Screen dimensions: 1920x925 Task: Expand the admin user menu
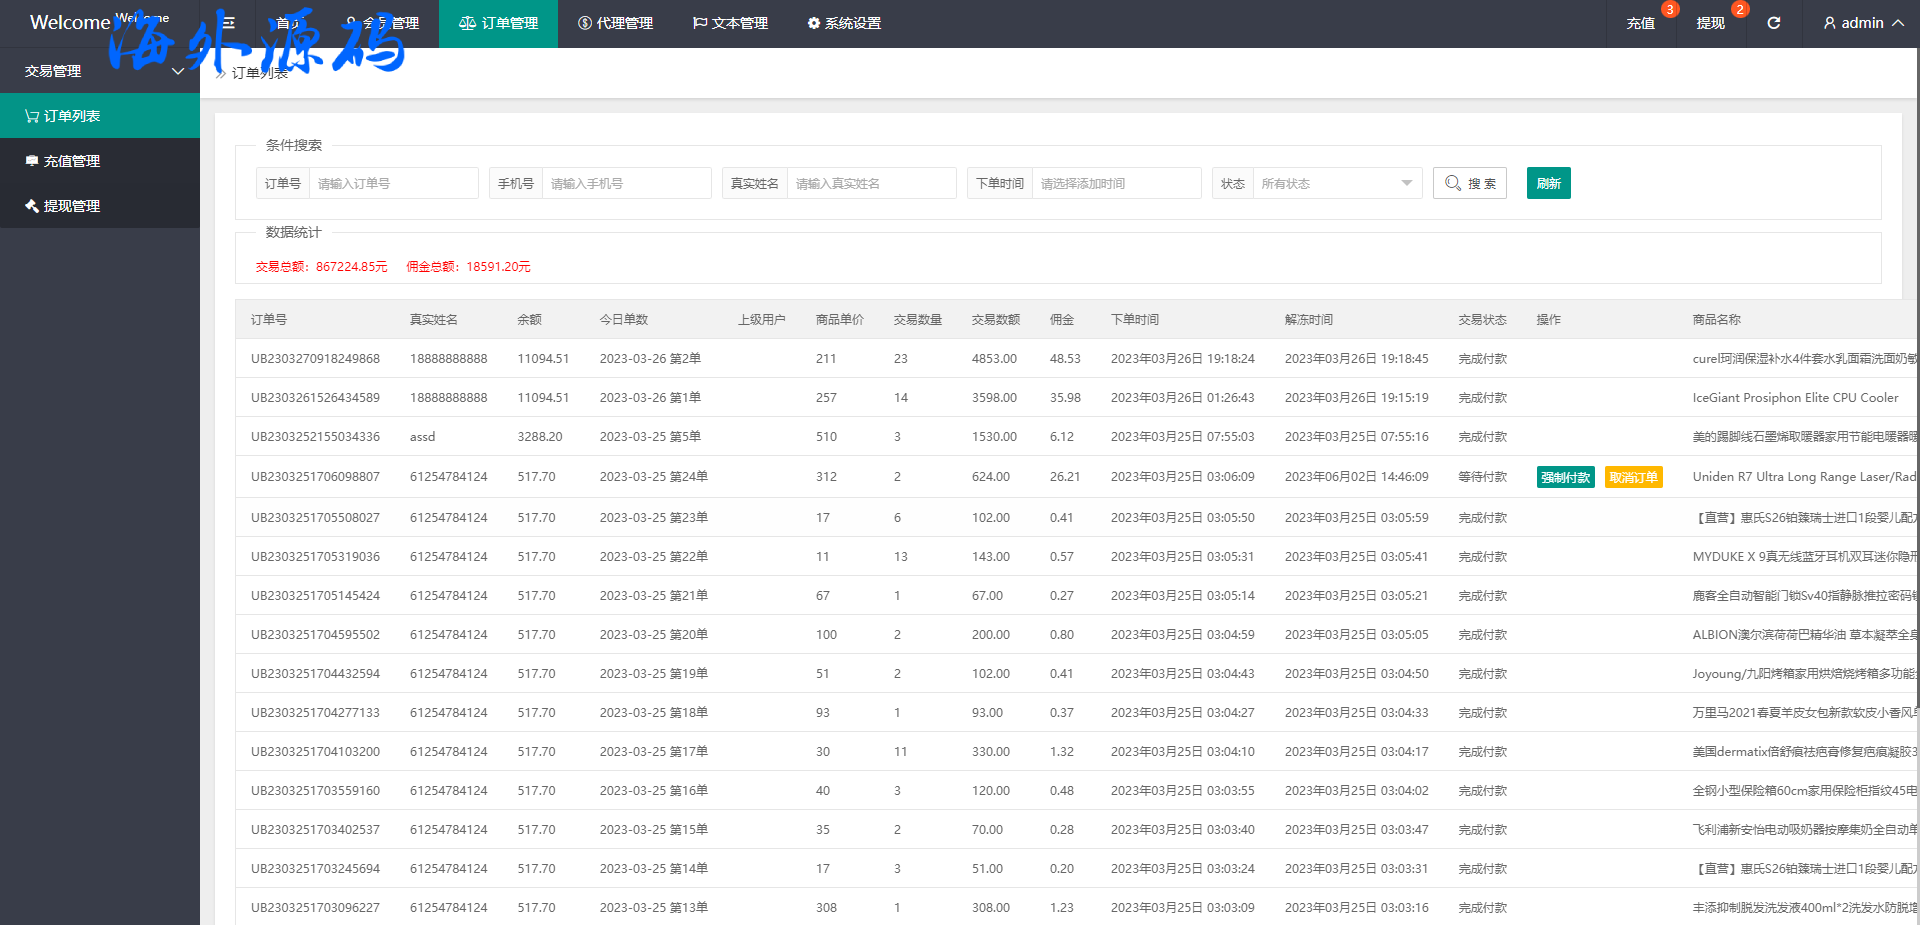click(1863, 23)
